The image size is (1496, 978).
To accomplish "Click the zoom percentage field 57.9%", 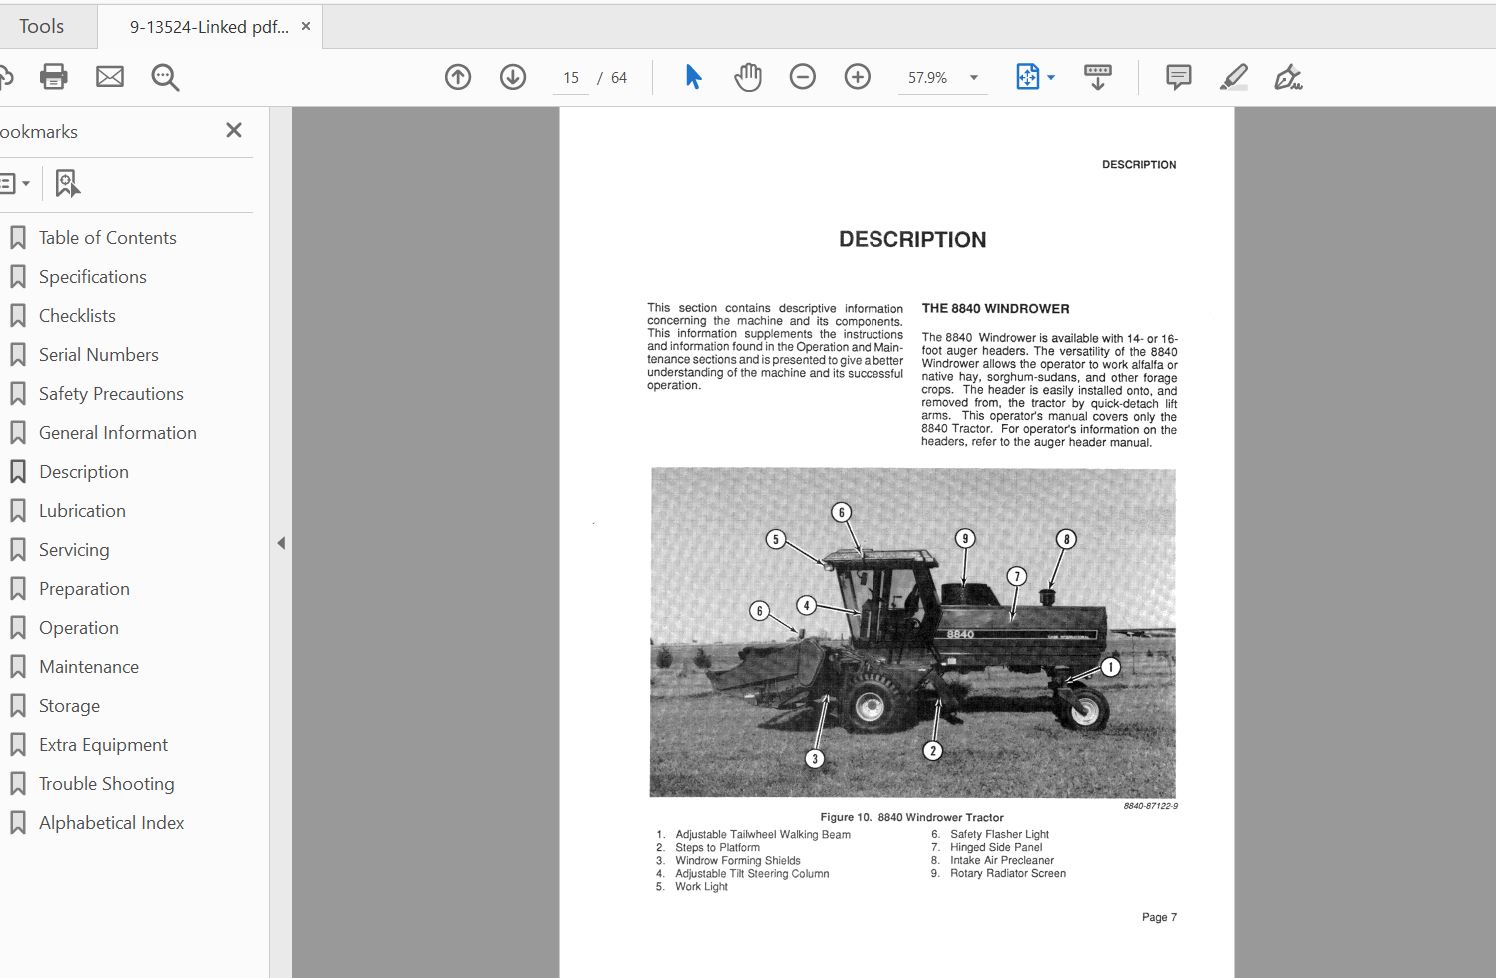I will (928, 78).
